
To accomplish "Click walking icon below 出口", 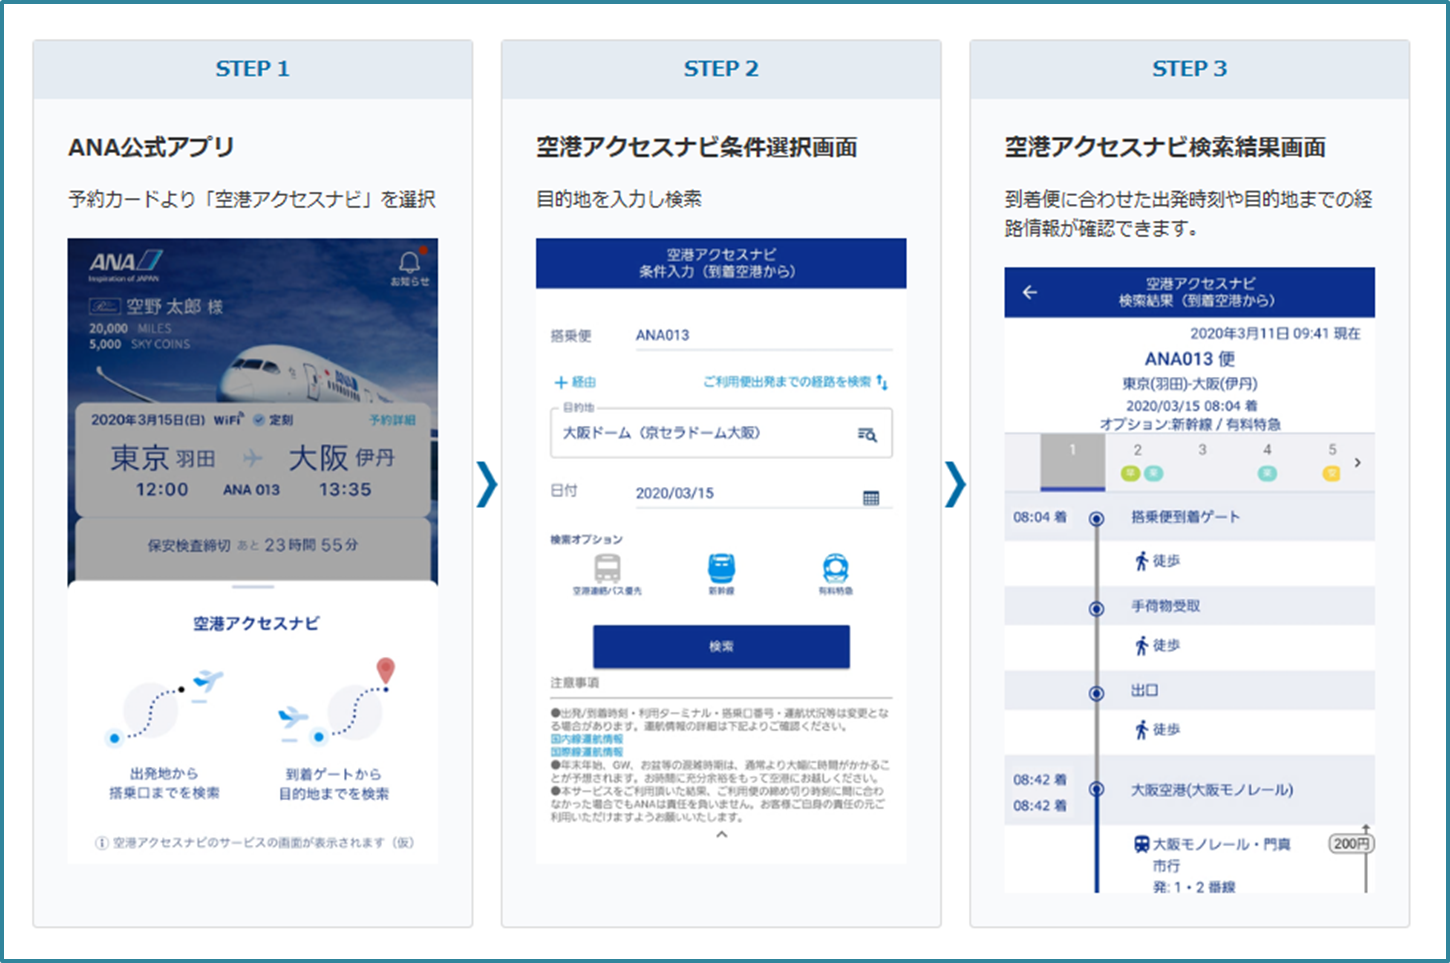I will click(x=1141, y=730).
